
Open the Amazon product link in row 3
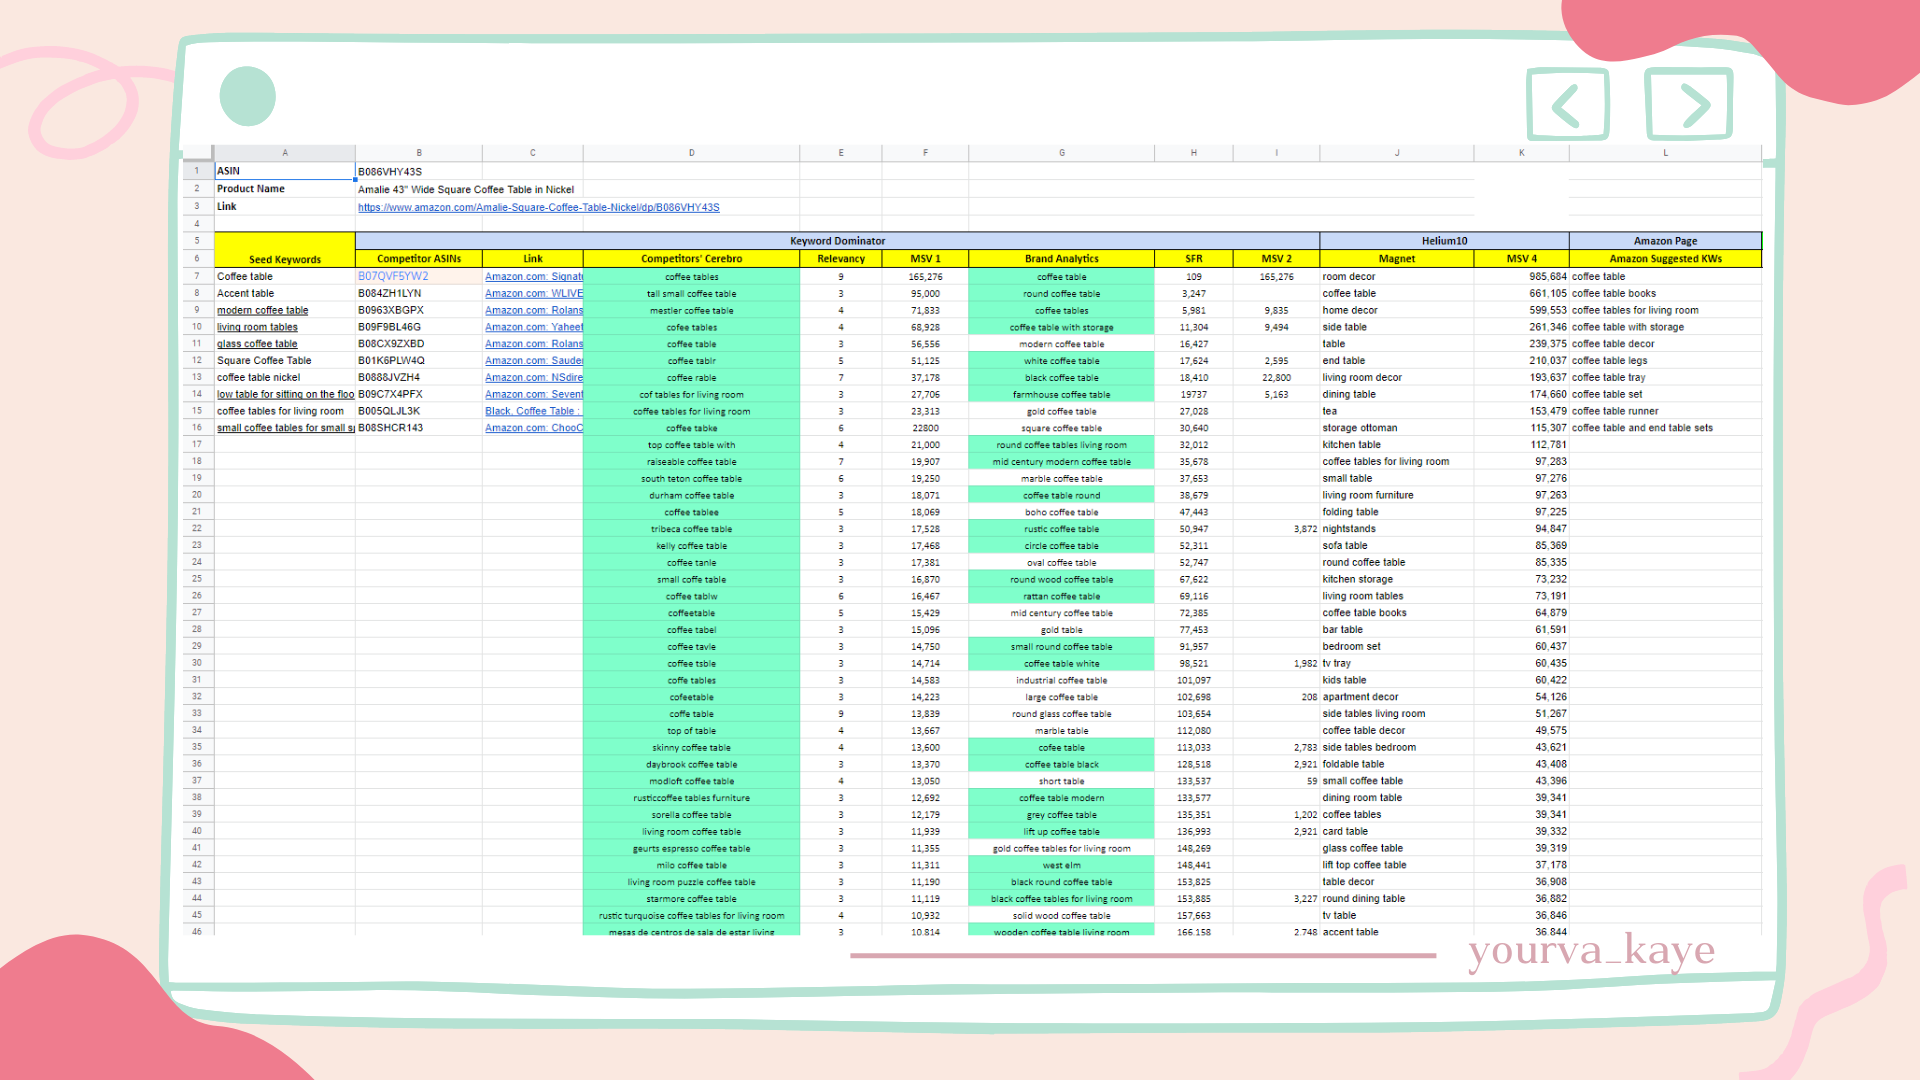coord(538,207)
